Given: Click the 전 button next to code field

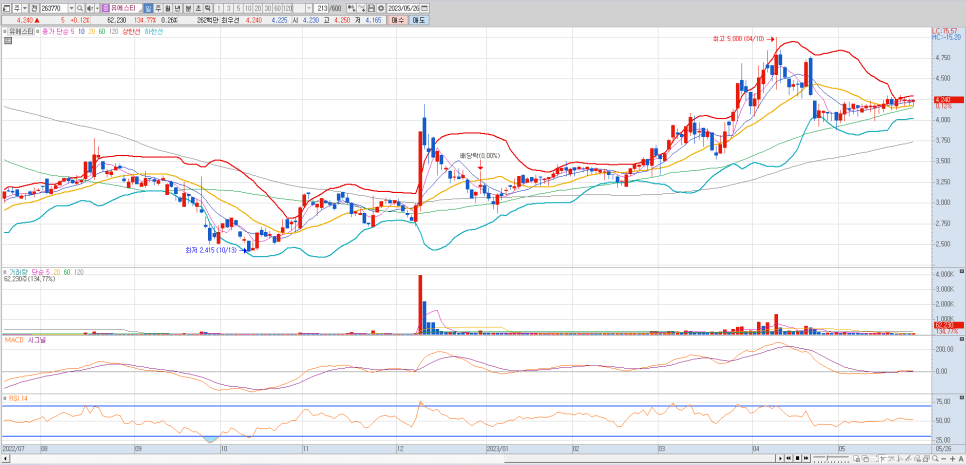Looking at the screenshot, I should [34, 8].
